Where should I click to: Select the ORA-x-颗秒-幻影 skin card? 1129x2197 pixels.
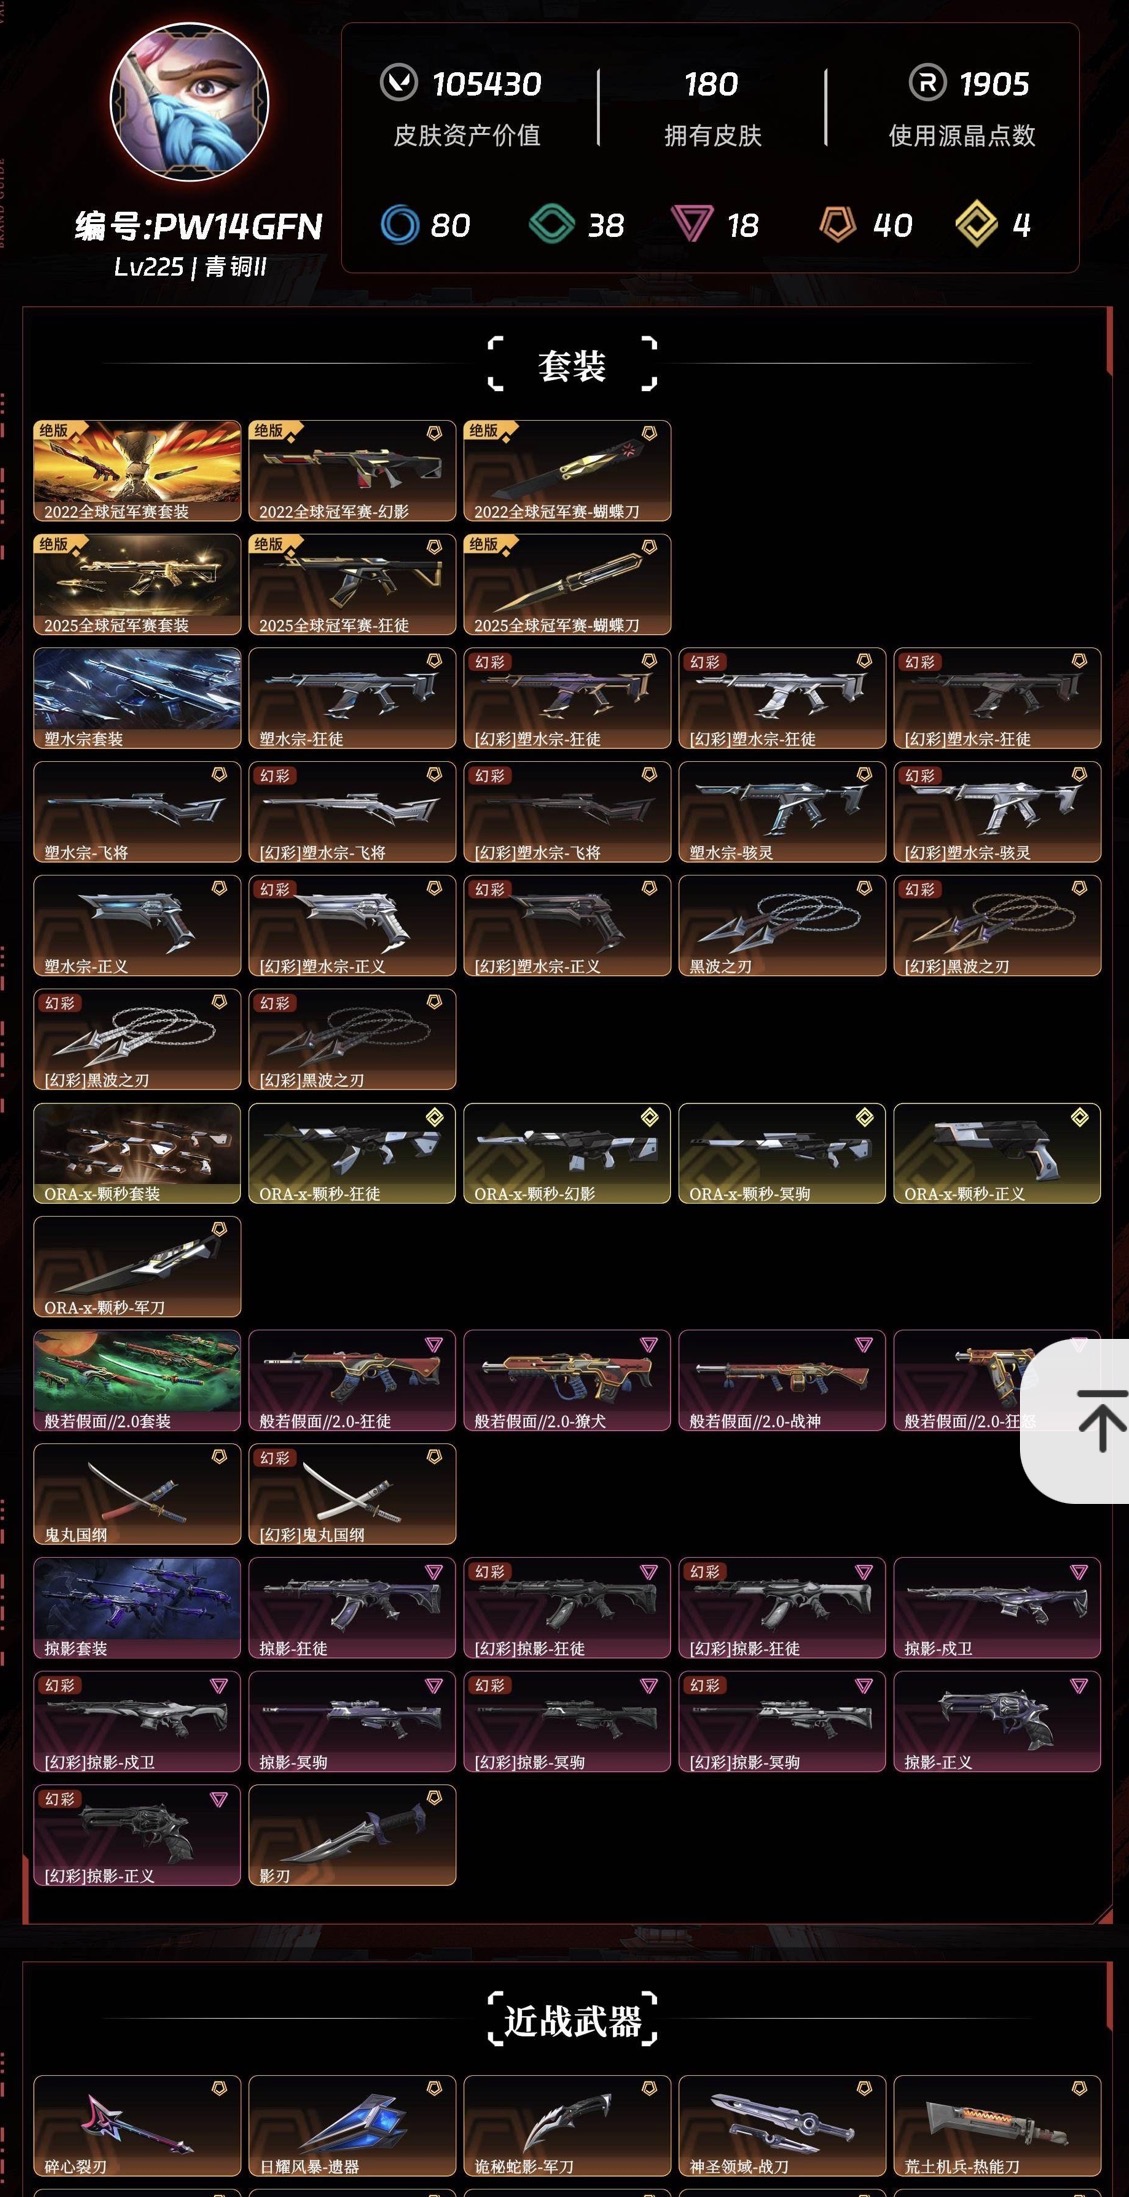coord(567,1153)
